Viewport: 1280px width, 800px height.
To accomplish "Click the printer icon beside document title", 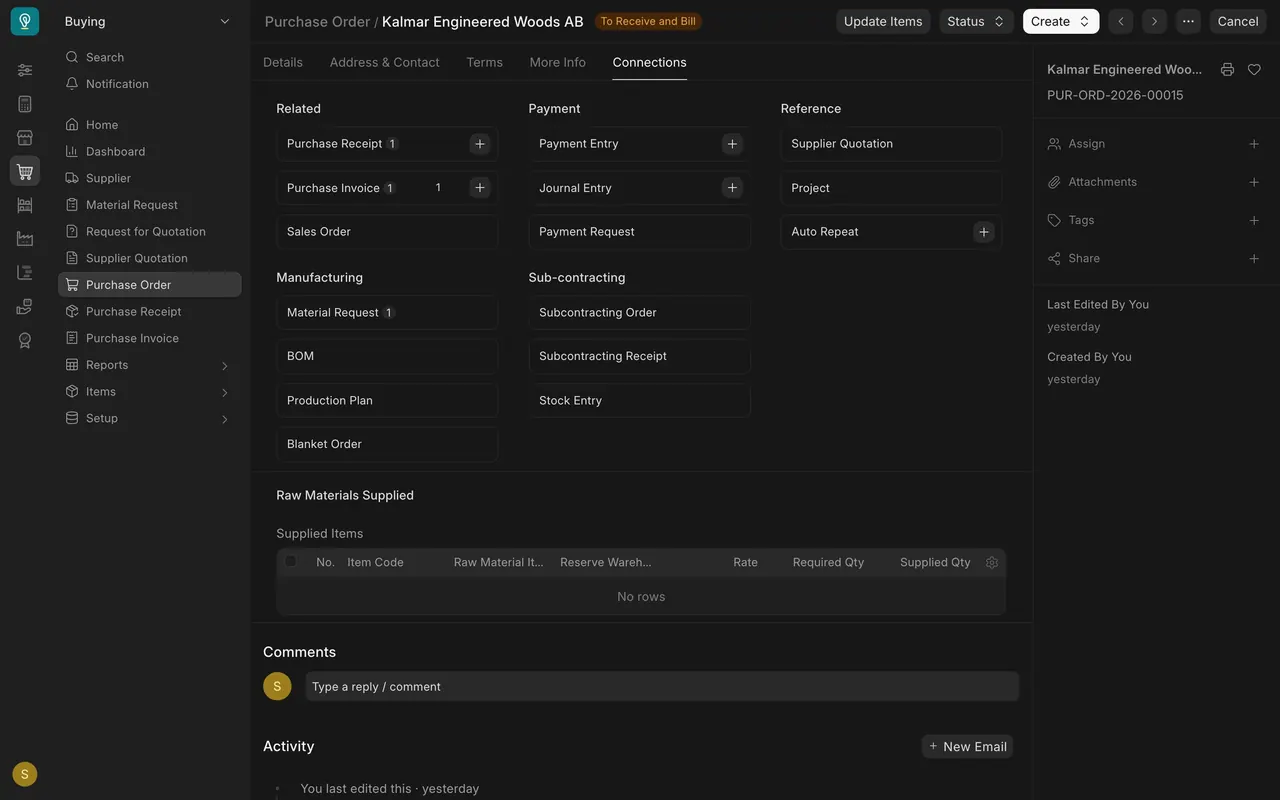I will [1227, 70].
